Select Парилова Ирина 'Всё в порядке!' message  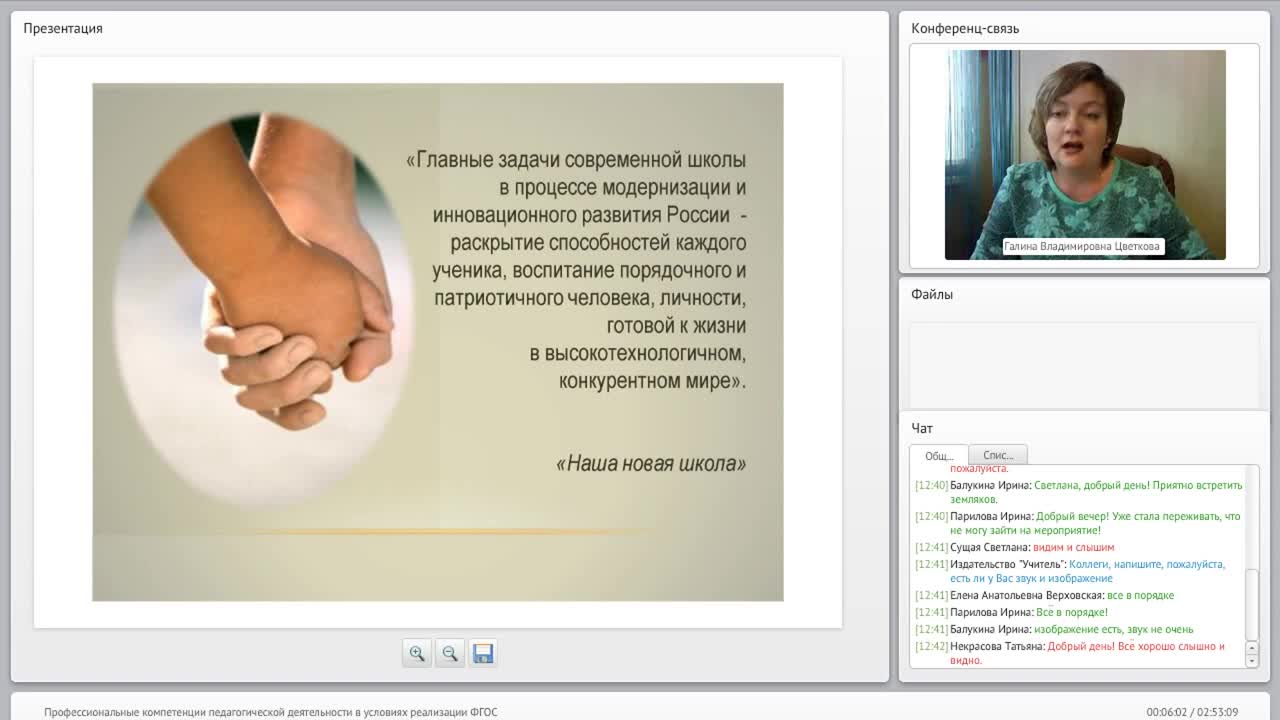1011,612
